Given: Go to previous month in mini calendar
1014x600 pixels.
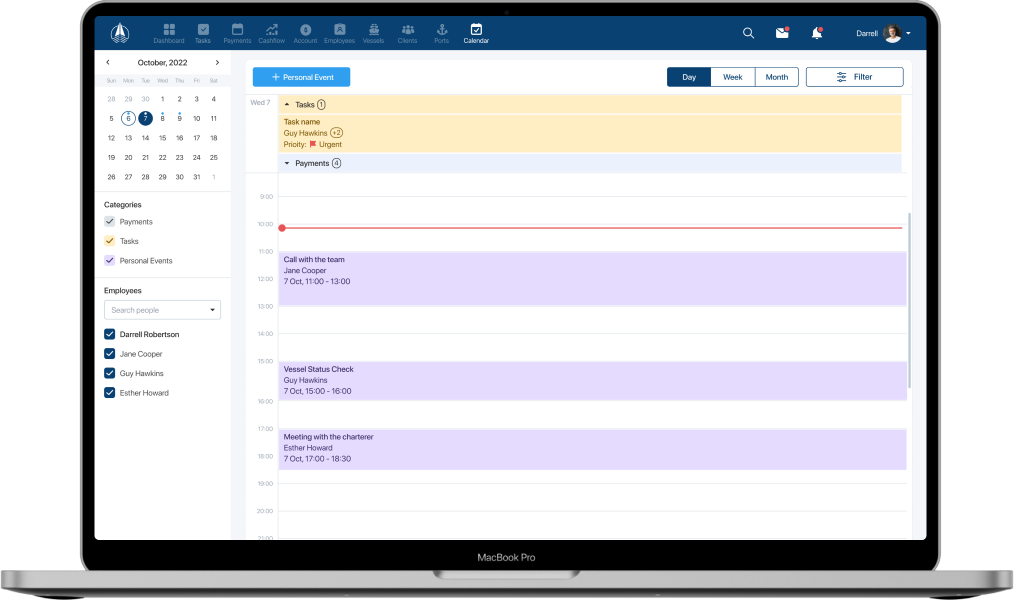Looking at the screenshot, I should coord(108,63).
